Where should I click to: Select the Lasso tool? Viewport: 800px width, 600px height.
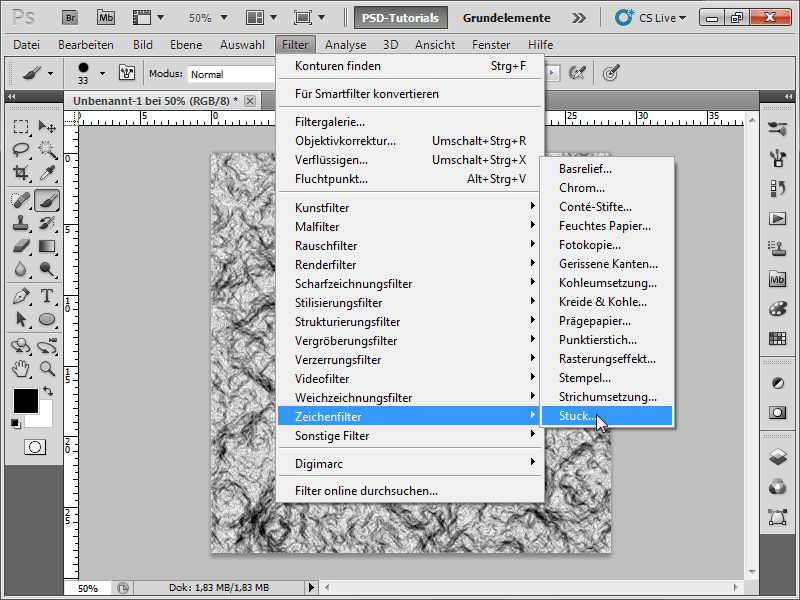[21, 149]
